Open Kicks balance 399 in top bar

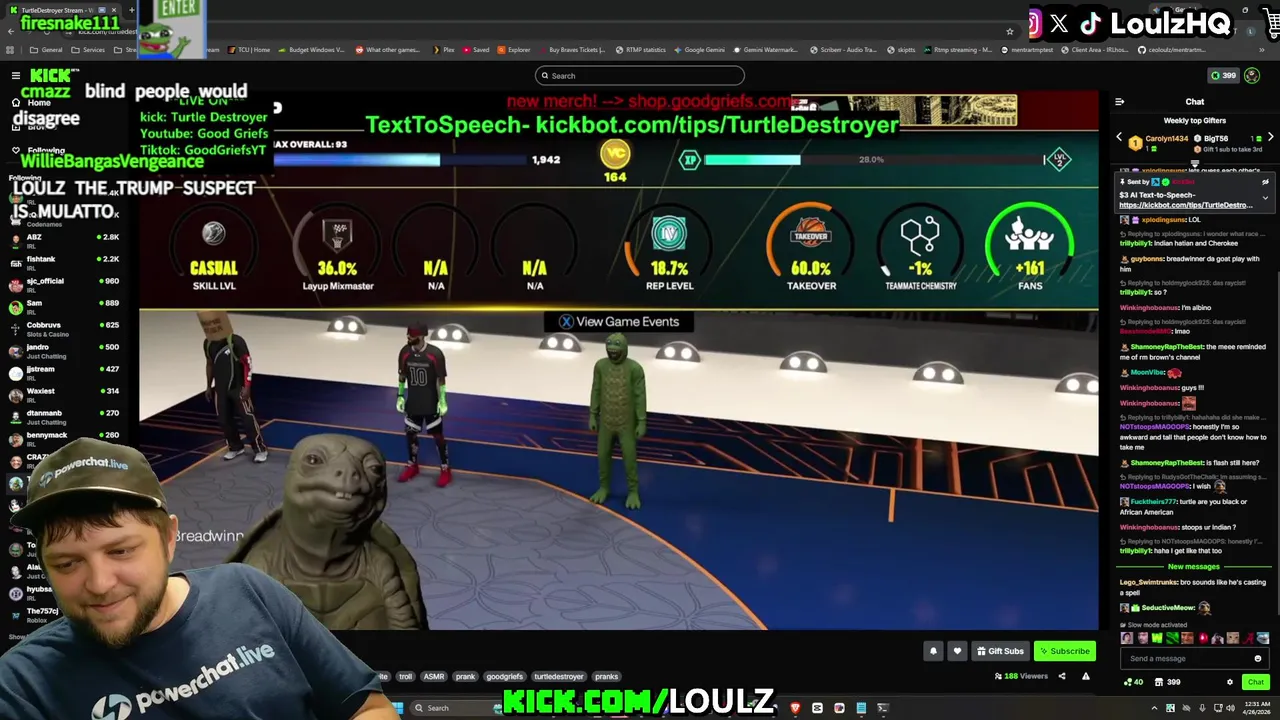point(1223,76)
